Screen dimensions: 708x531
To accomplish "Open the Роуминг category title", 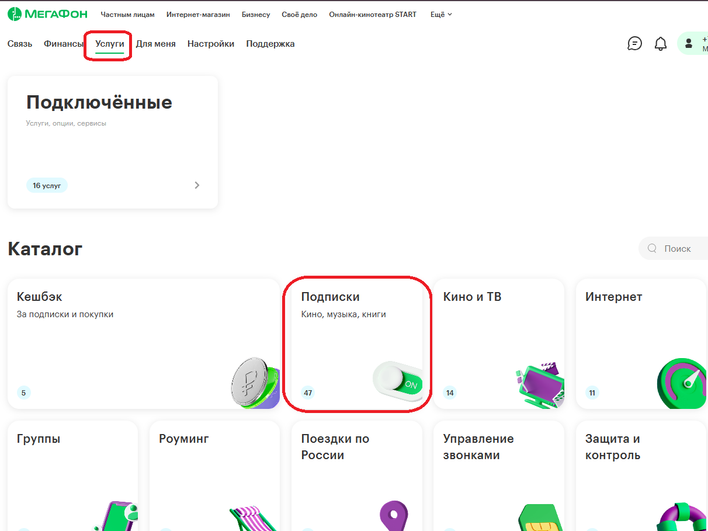I will pyautogui.click(x=184, y=439).
